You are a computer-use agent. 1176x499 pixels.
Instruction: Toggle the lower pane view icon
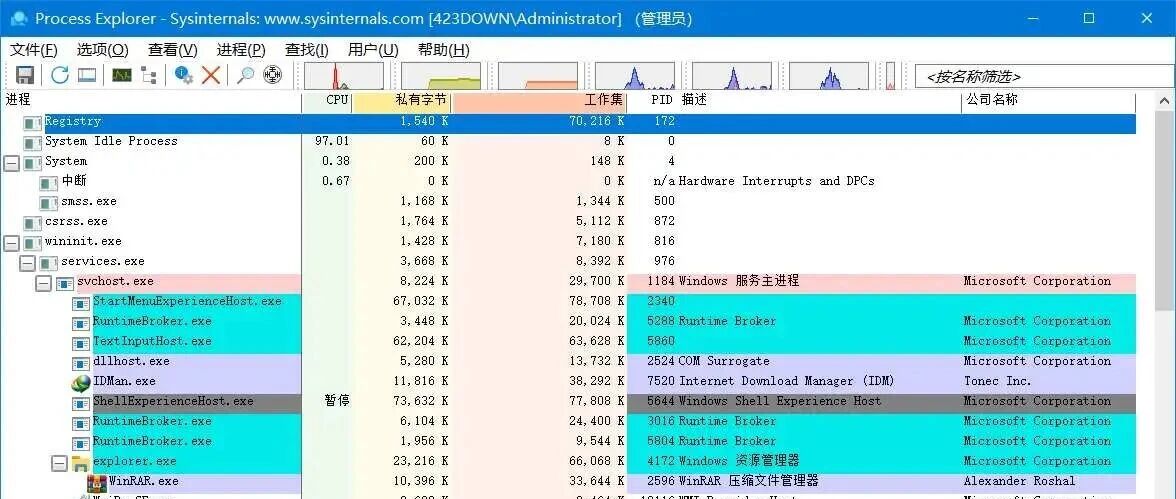pyautogui.click(x=88, y=75)
